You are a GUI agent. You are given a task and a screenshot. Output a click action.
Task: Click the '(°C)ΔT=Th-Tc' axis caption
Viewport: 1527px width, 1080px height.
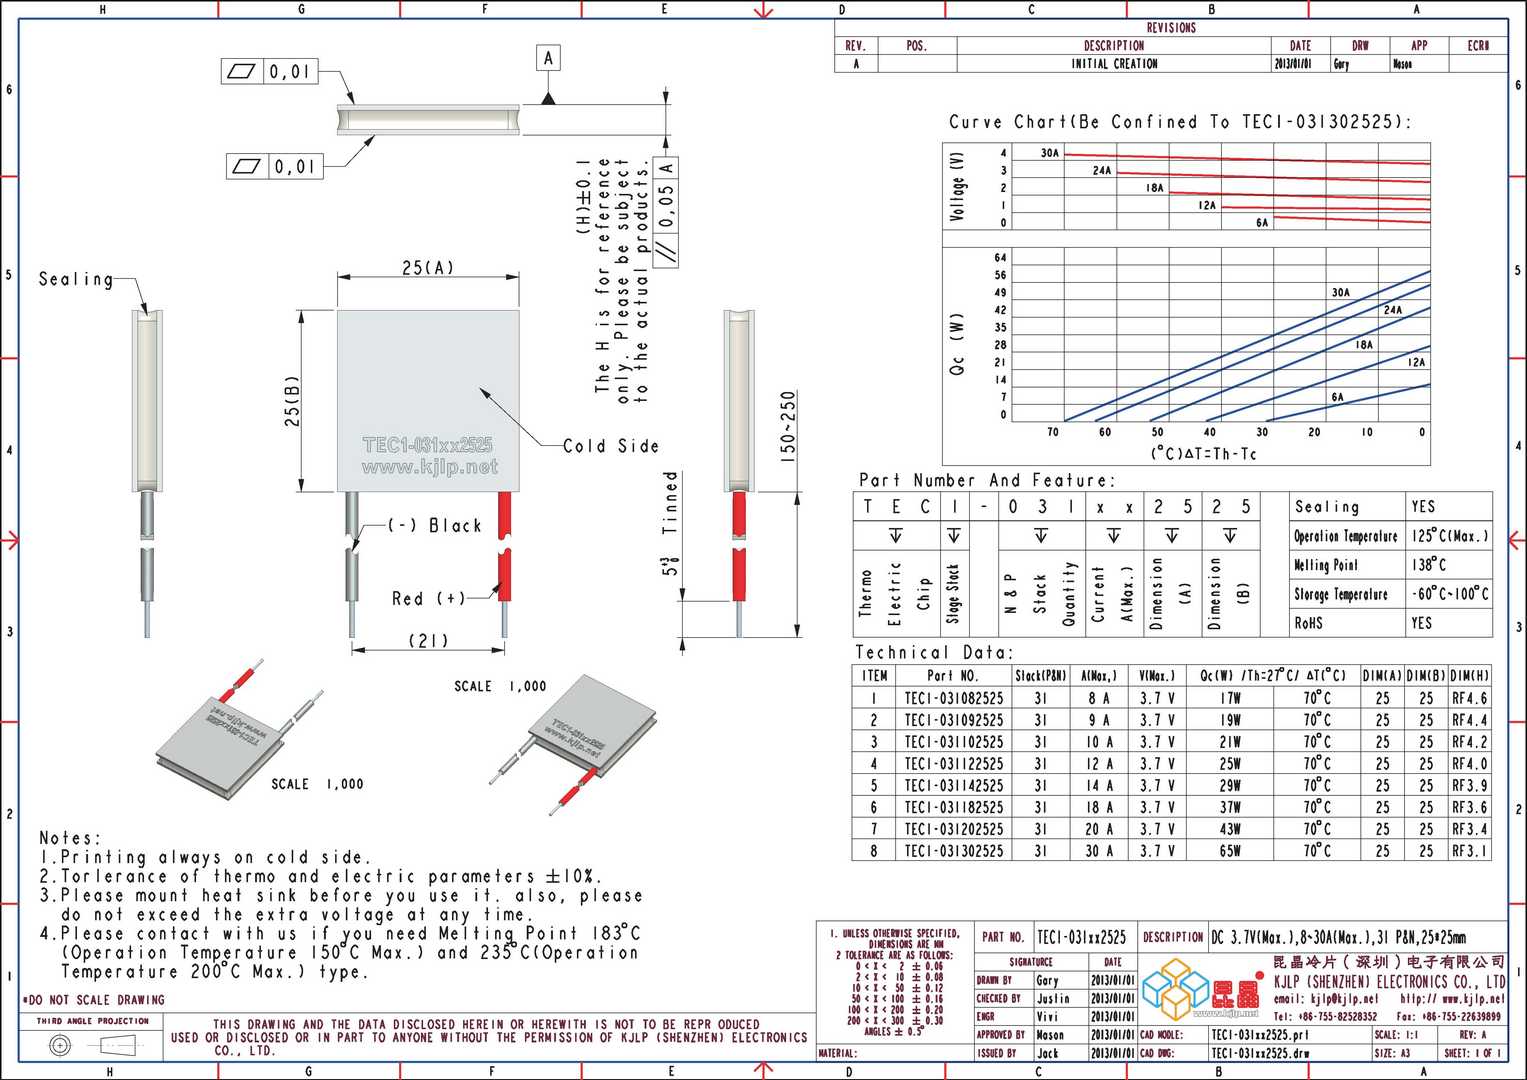point(1203,454)
